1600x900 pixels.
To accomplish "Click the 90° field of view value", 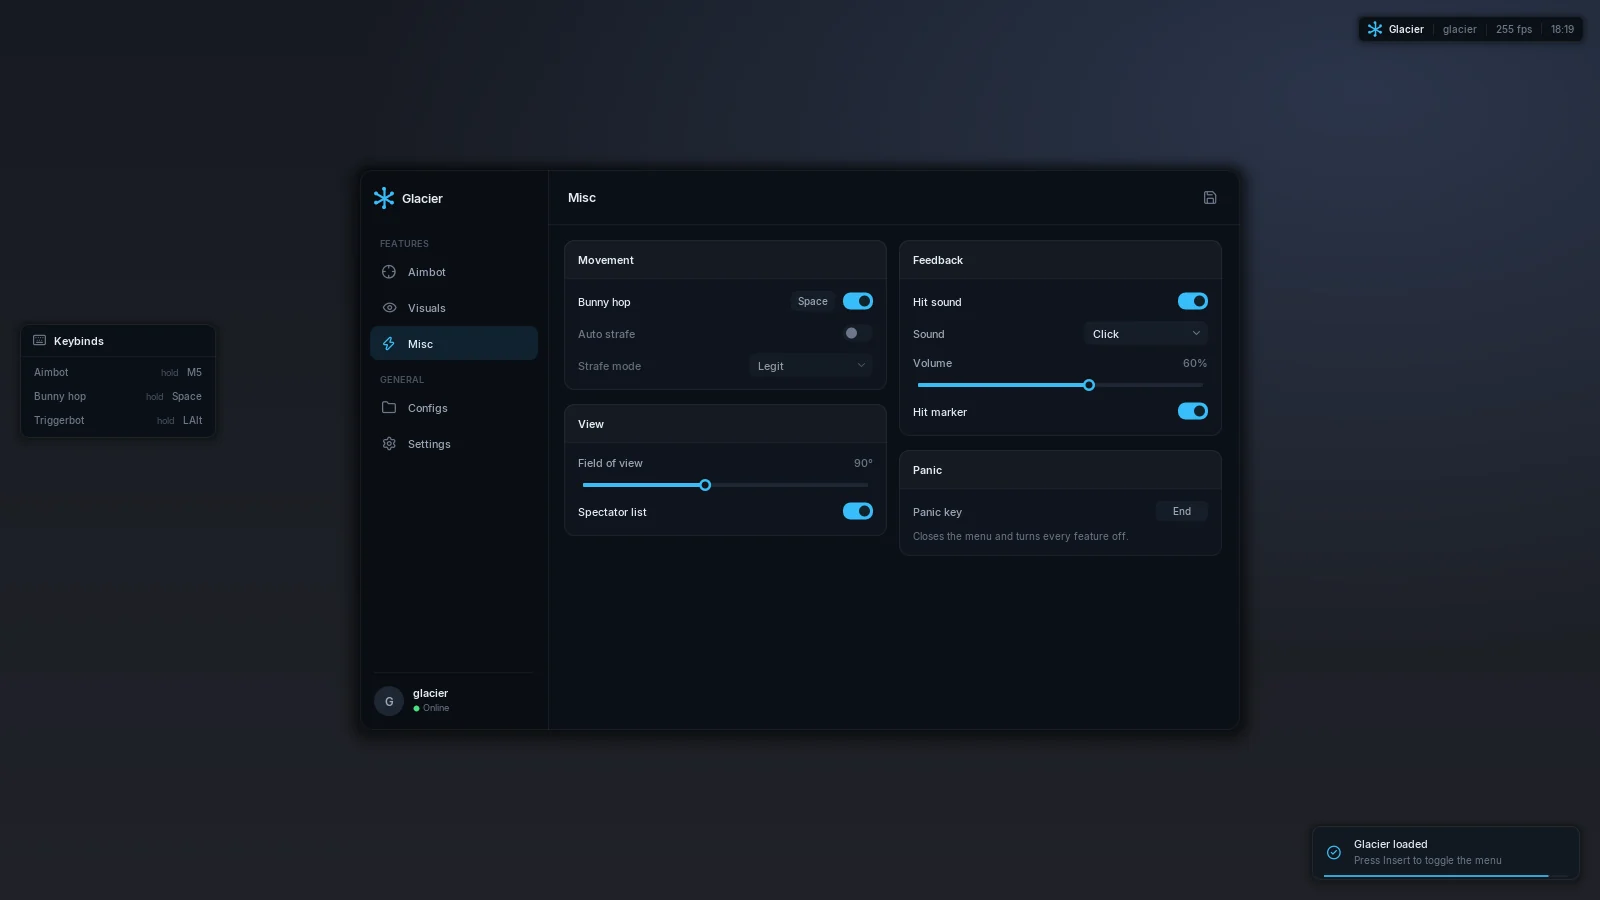I will (x=863, y=463).
